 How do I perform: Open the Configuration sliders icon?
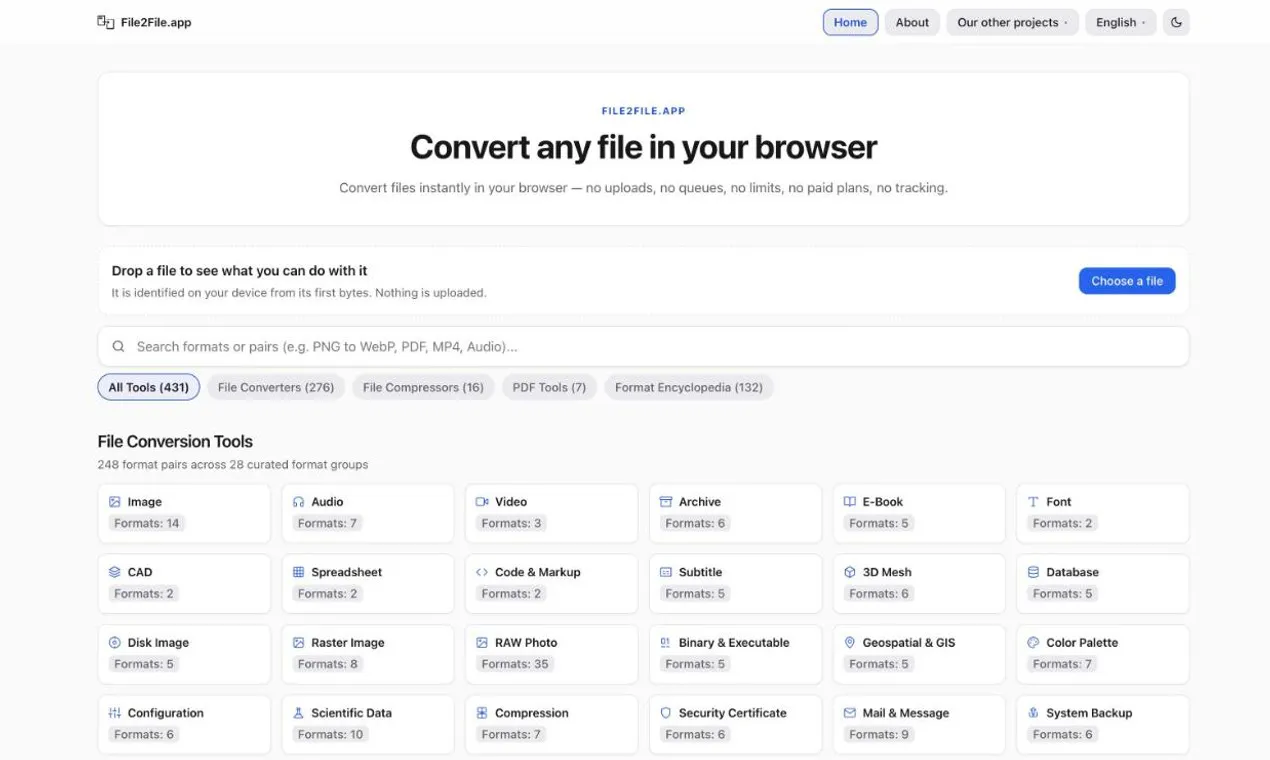115,713
